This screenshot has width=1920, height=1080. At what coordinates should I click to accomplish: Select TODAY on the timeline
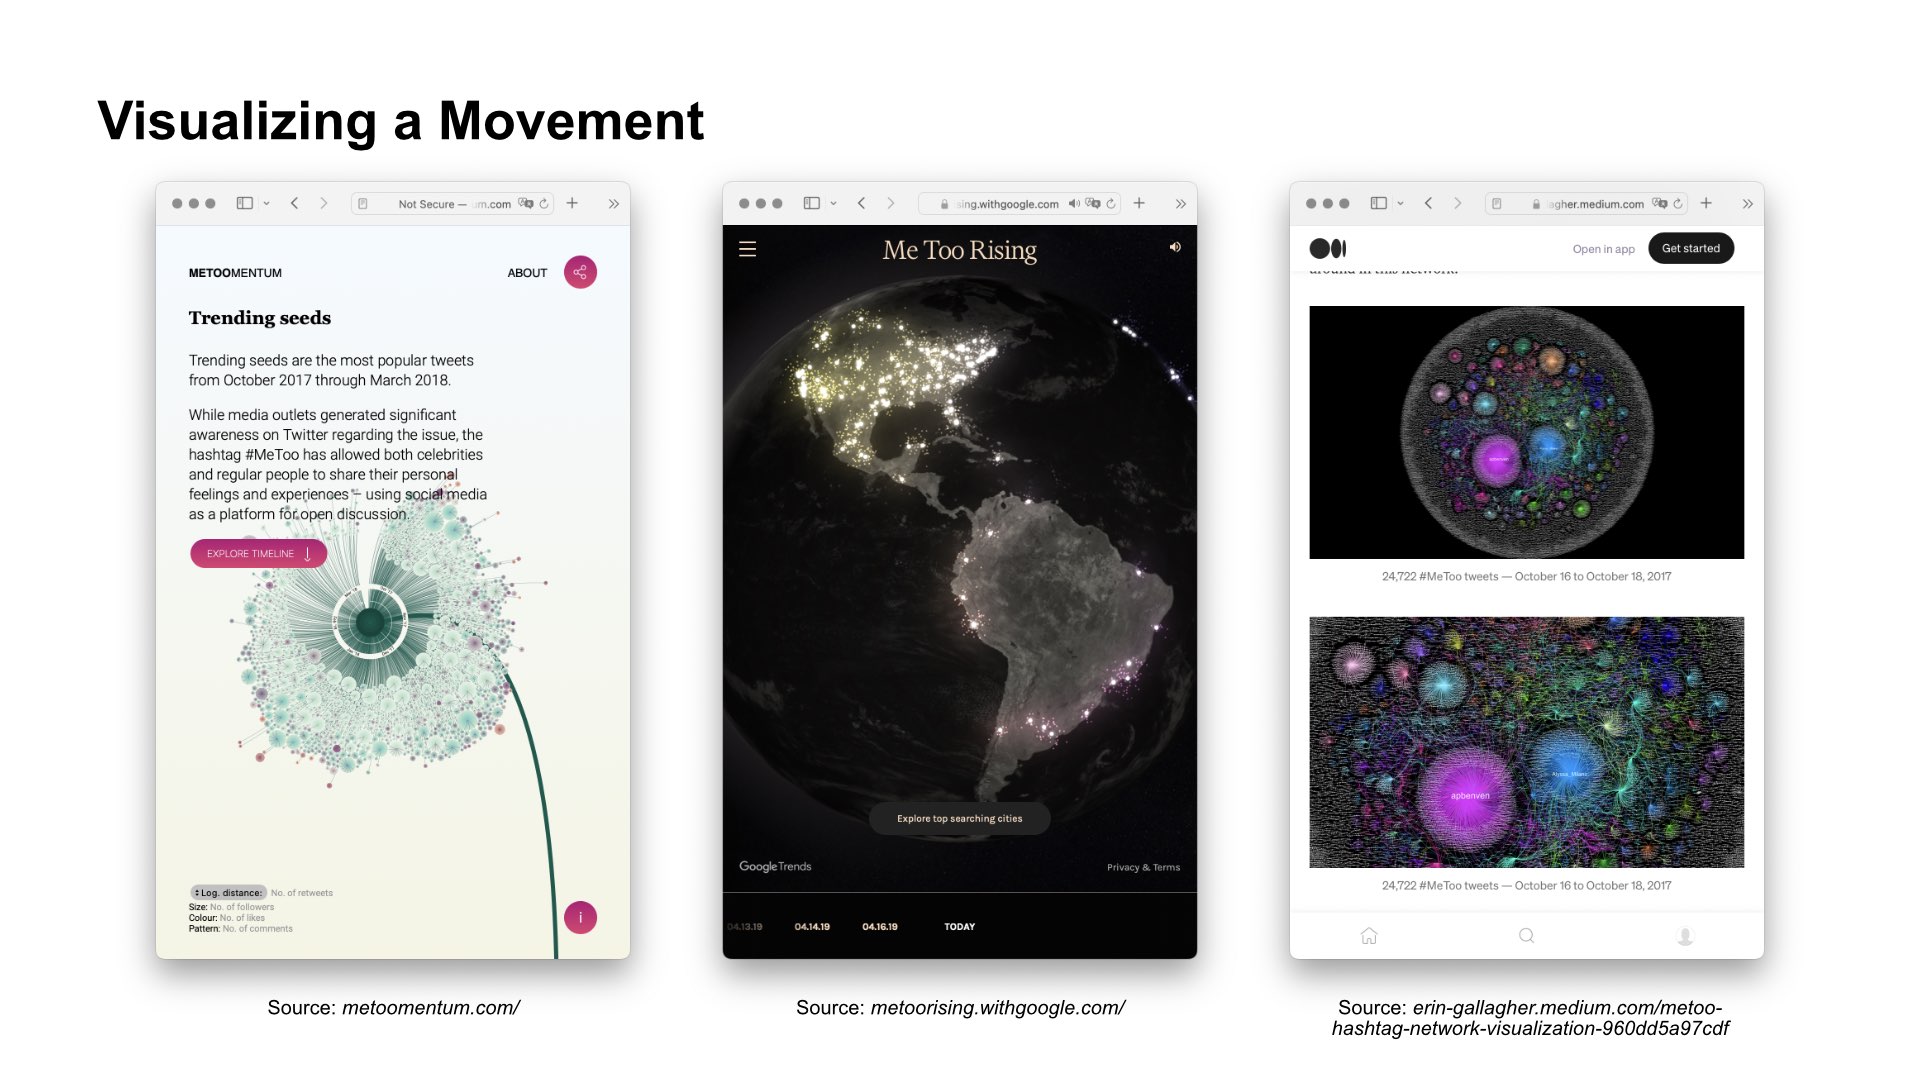pos(959,927)
